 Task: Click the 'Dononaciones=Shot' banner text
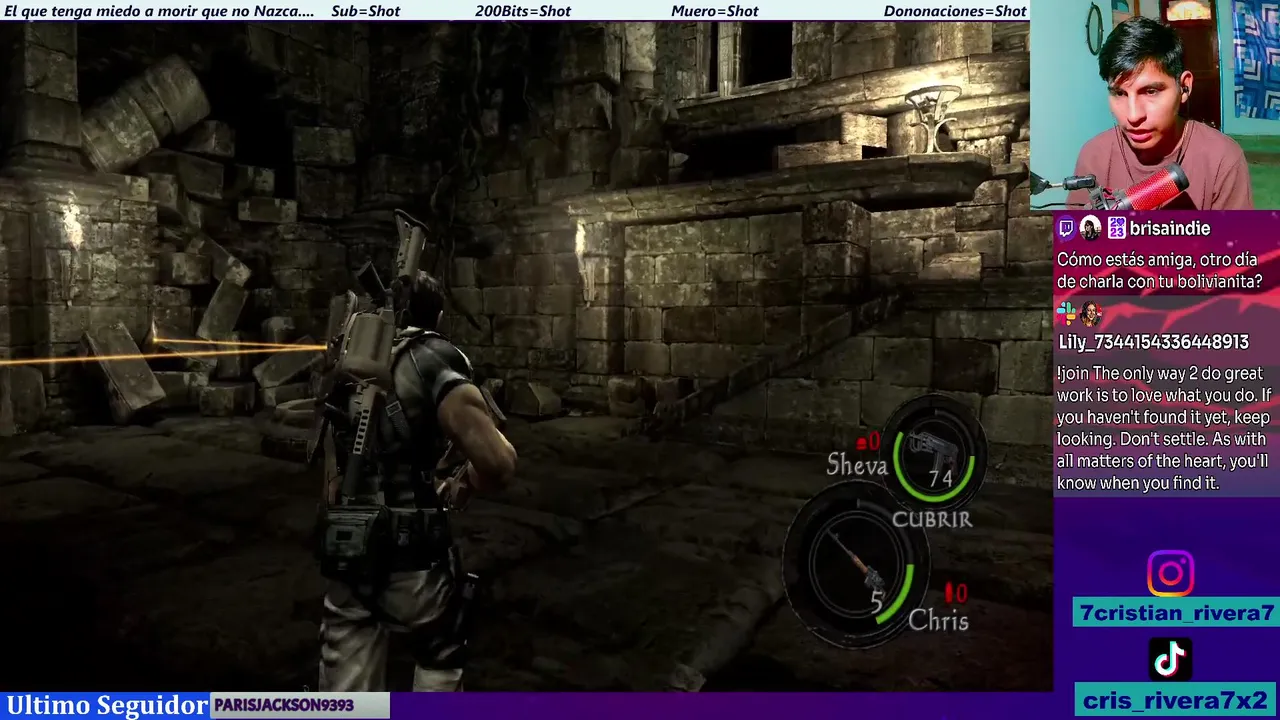click(955, 11)
